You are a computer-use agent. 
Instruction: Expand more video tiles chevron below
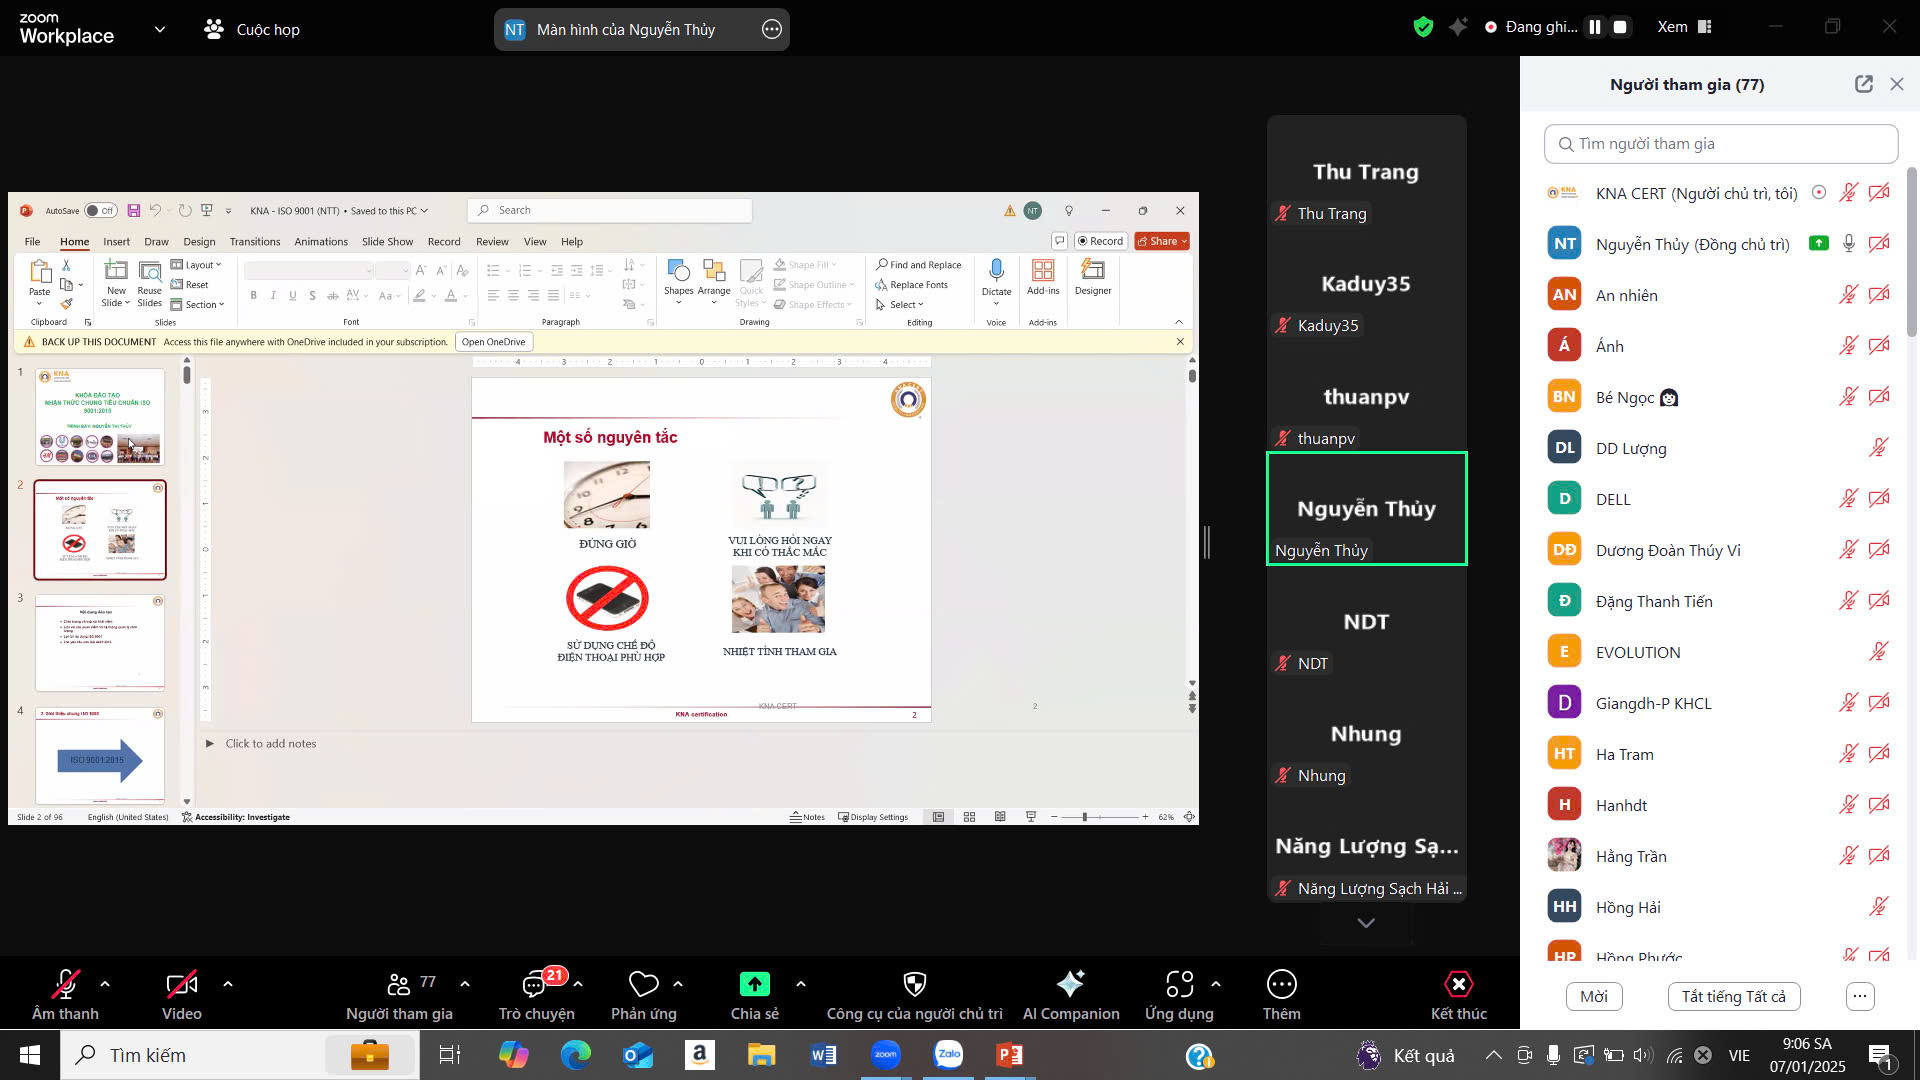click(x=1366, y=923)
